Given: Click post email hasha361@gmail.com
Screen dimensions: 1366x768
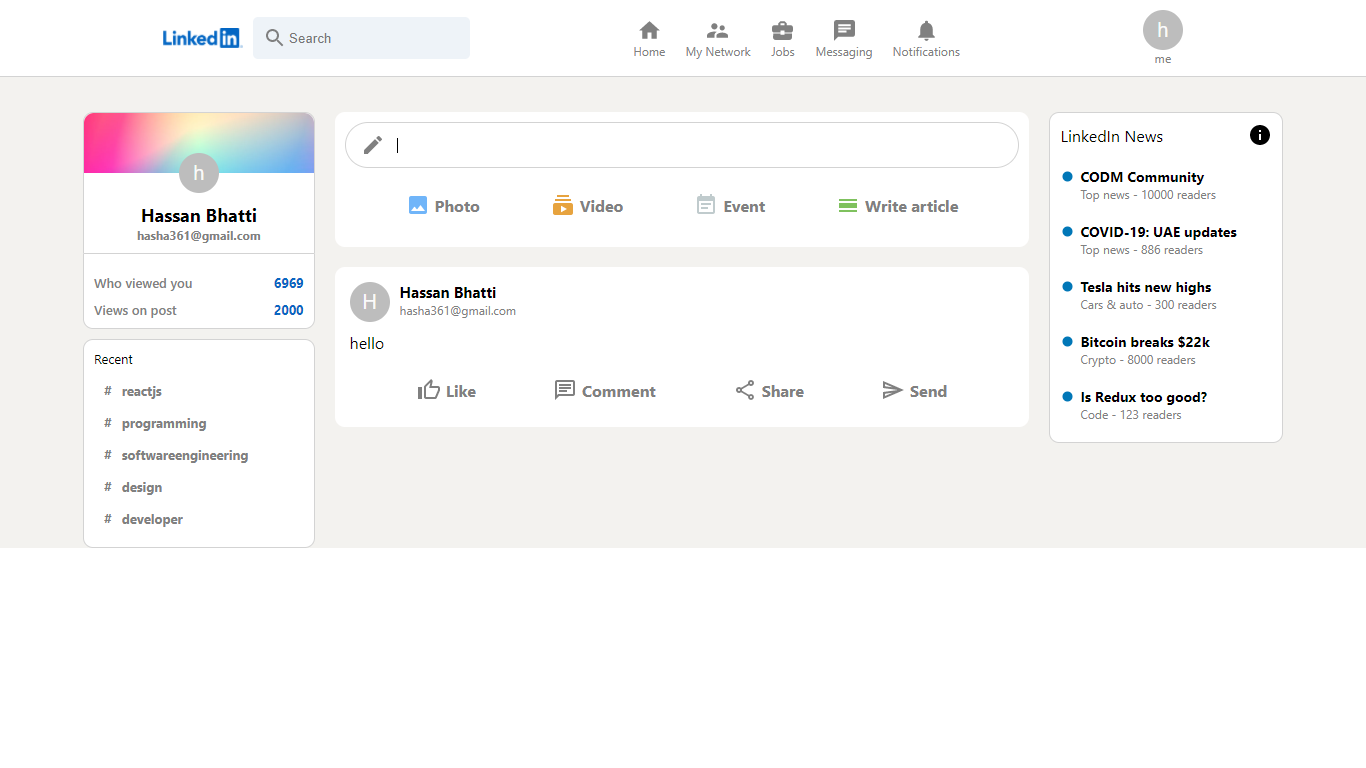Looking at the screenshot, I should [x=458, y=311].
